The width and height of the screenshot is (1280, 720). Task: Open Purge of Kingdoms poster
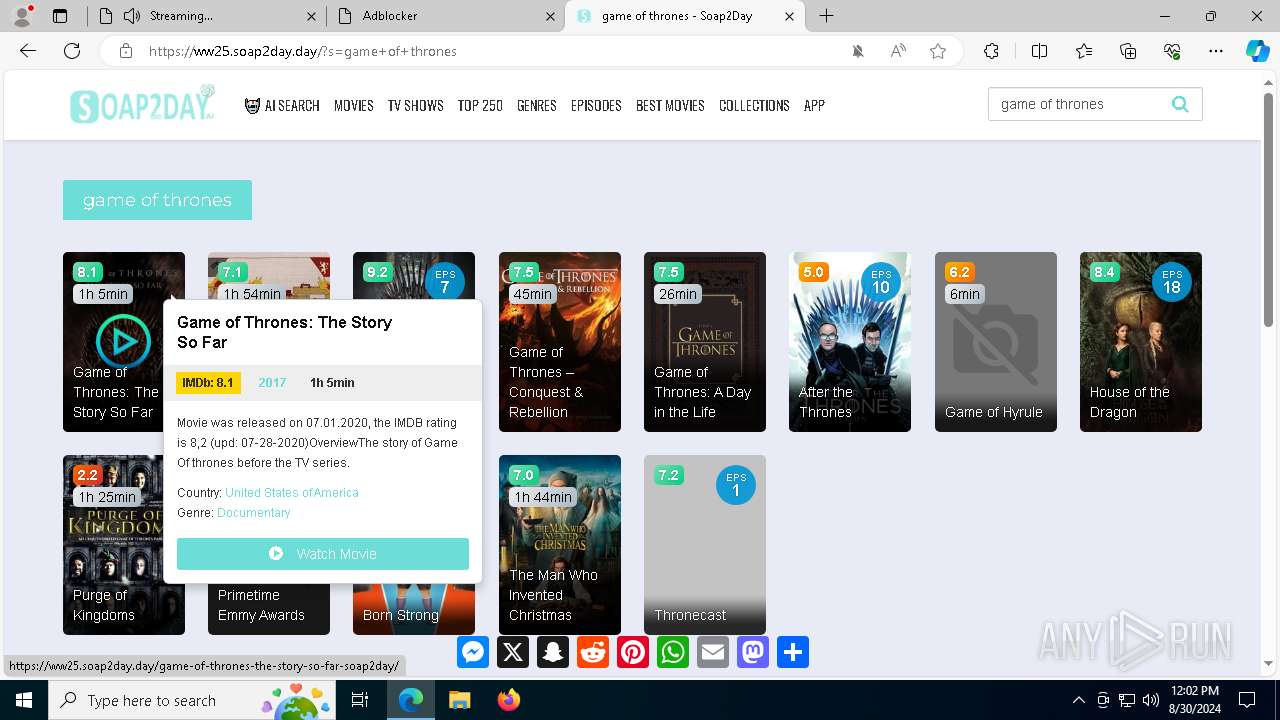pos(114,545)
